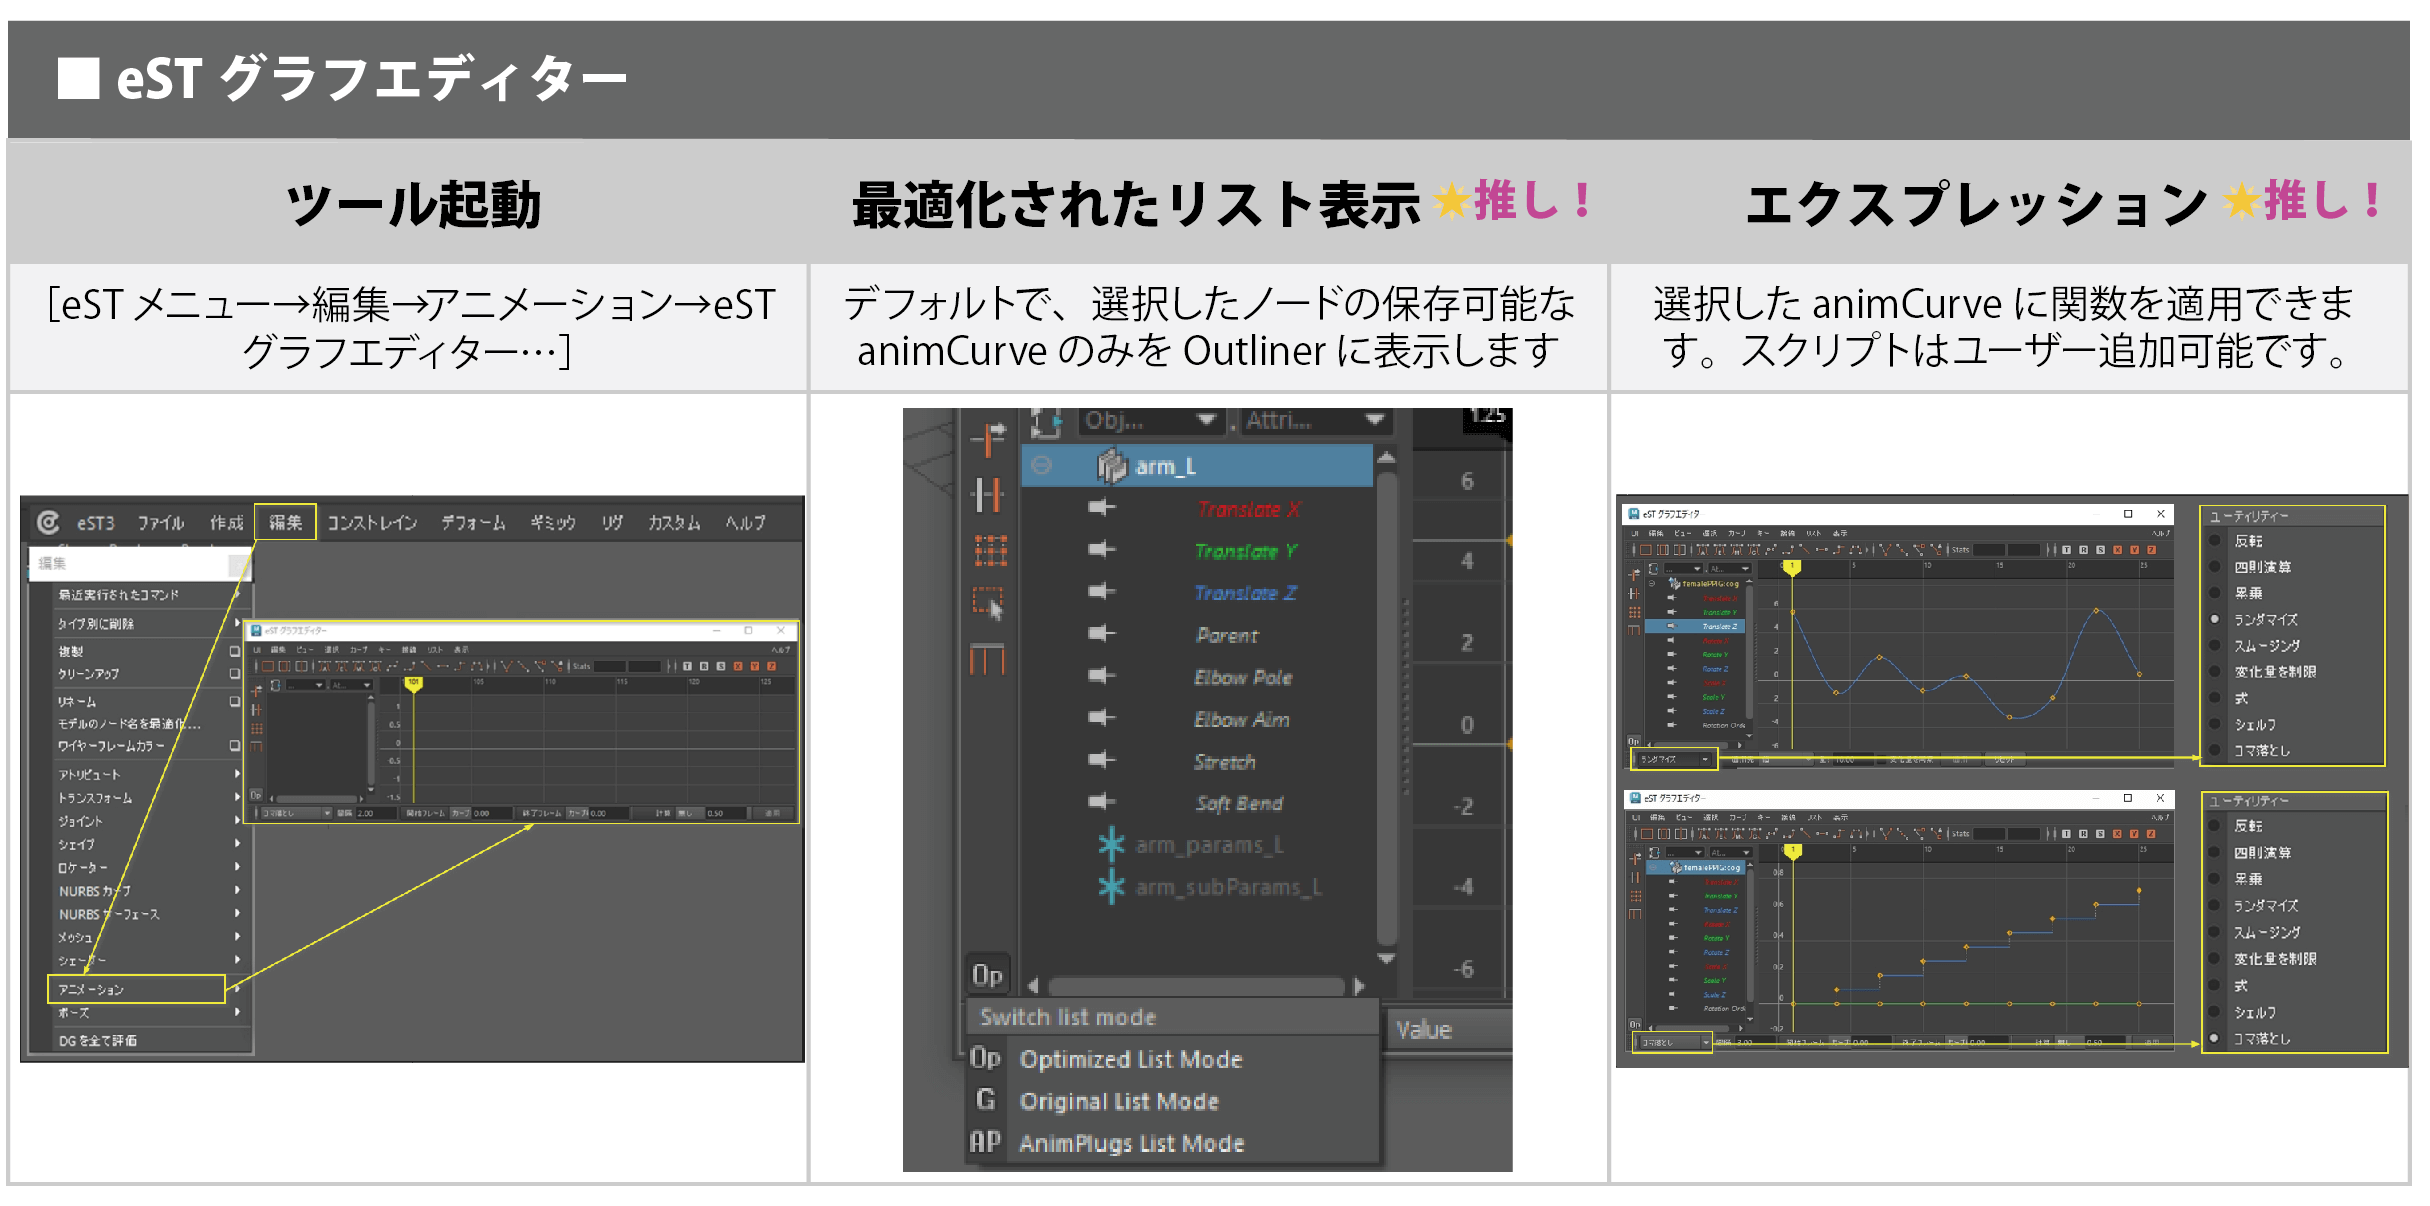Select コマ落とし radio in lower utility panel
This screenshot has width=2430, height=1206.
[2215, 1038]
